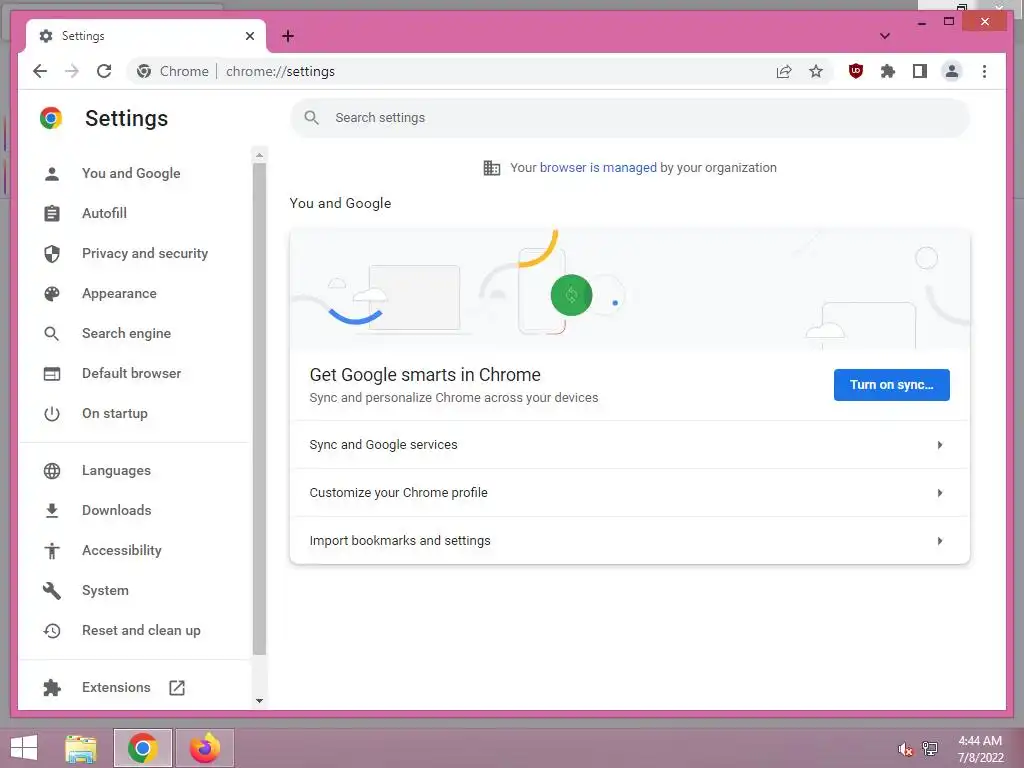Click sidebar scrollbar down arrow
The width and height of the screenshot is (1024, 768).
259,701
